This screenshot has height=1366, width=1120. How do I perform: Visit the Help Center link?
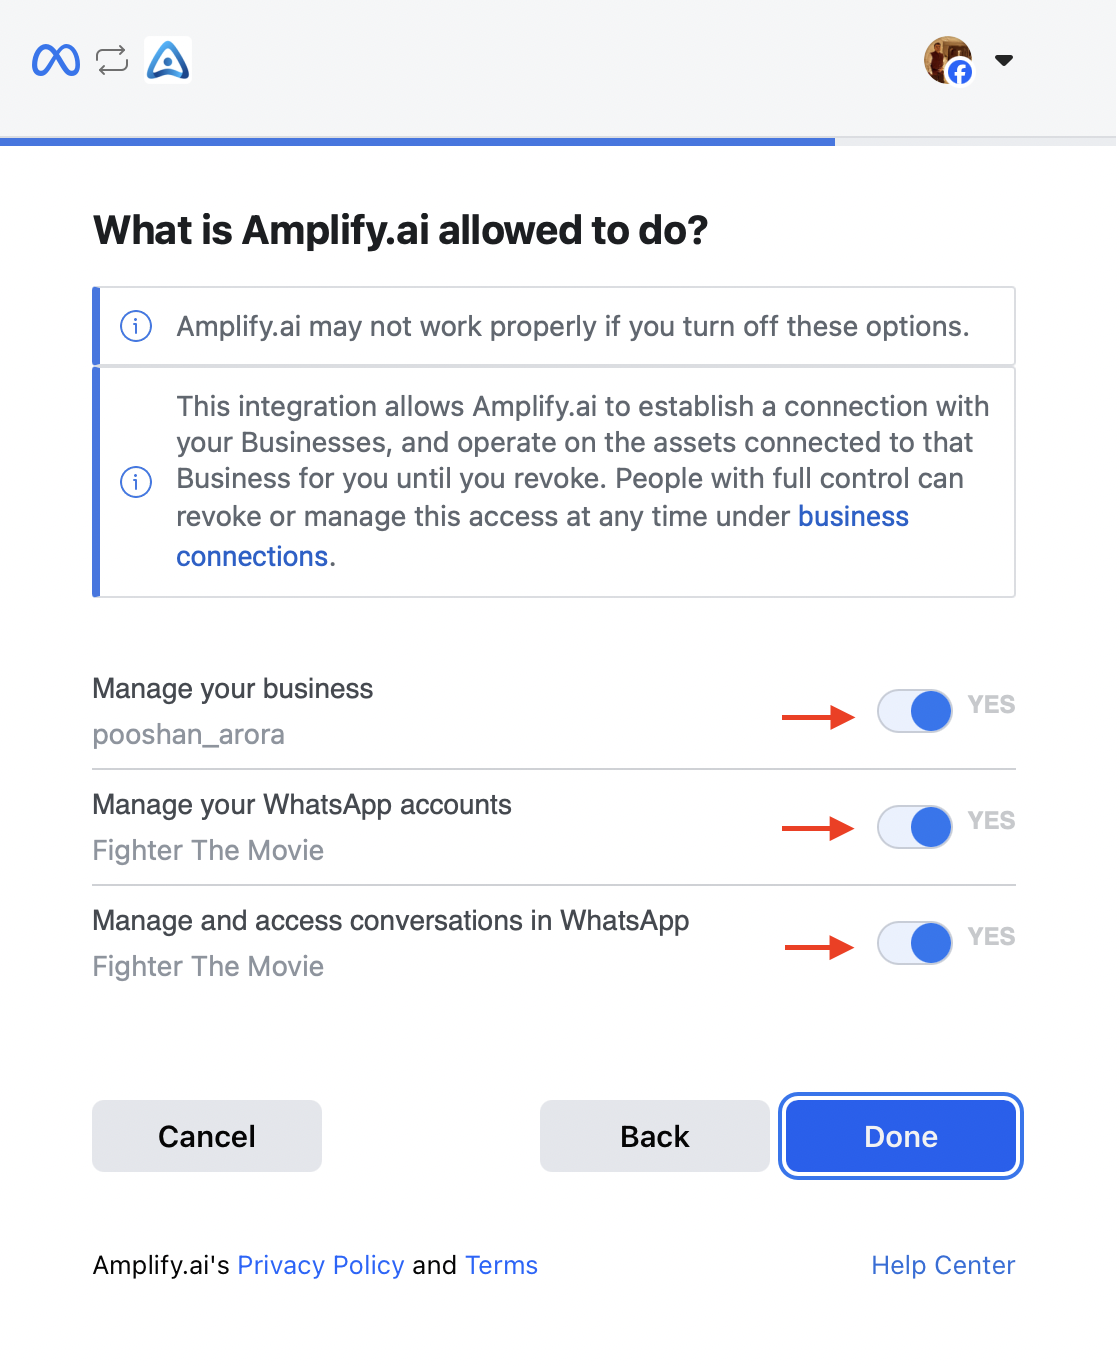point(943,1265)
